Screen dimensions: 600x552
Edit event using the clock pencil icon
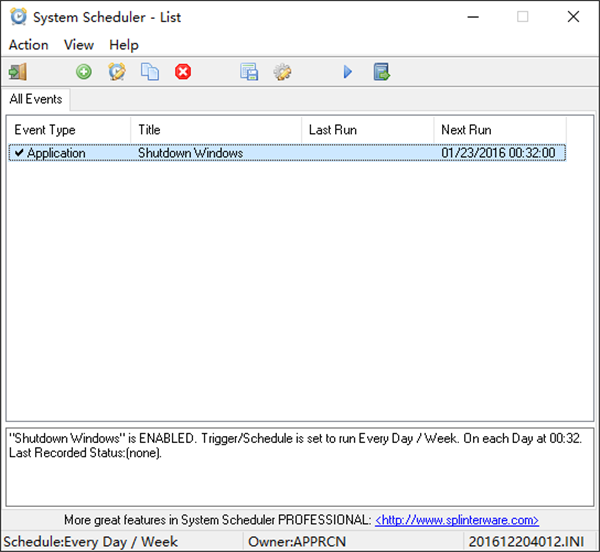(117, 72)
